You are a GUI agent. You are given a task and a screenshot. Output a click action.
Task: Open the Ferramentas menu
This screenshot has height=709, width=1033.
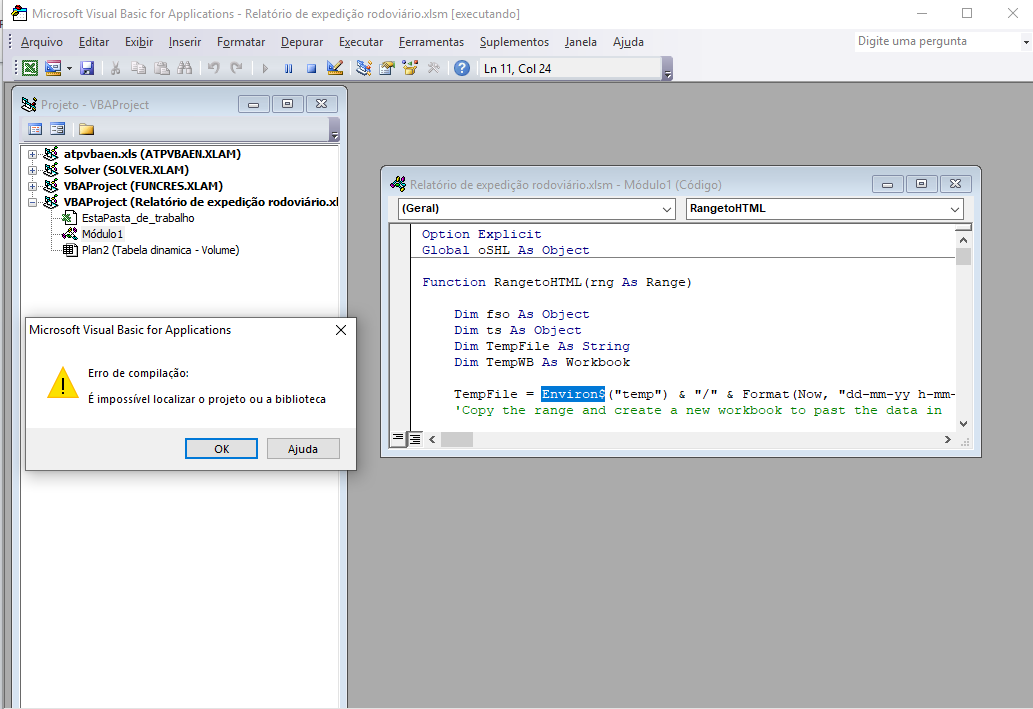(x=431, y=42)
